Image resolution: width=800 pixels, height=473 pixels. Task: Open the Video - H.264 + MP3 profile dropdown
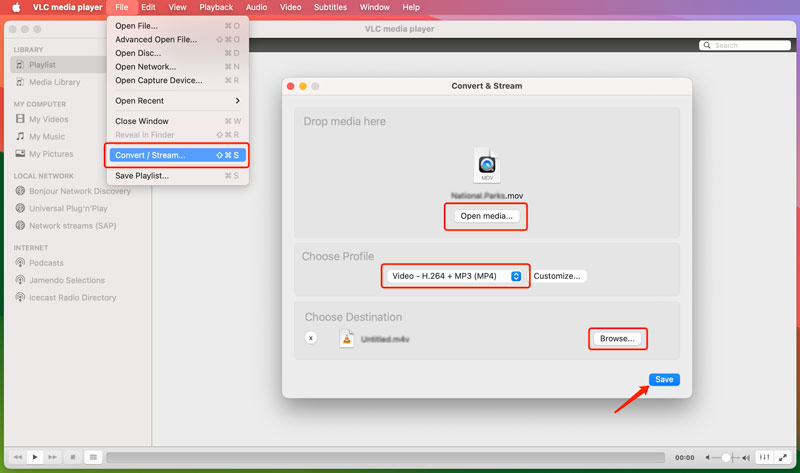click(x=455, y=276)
